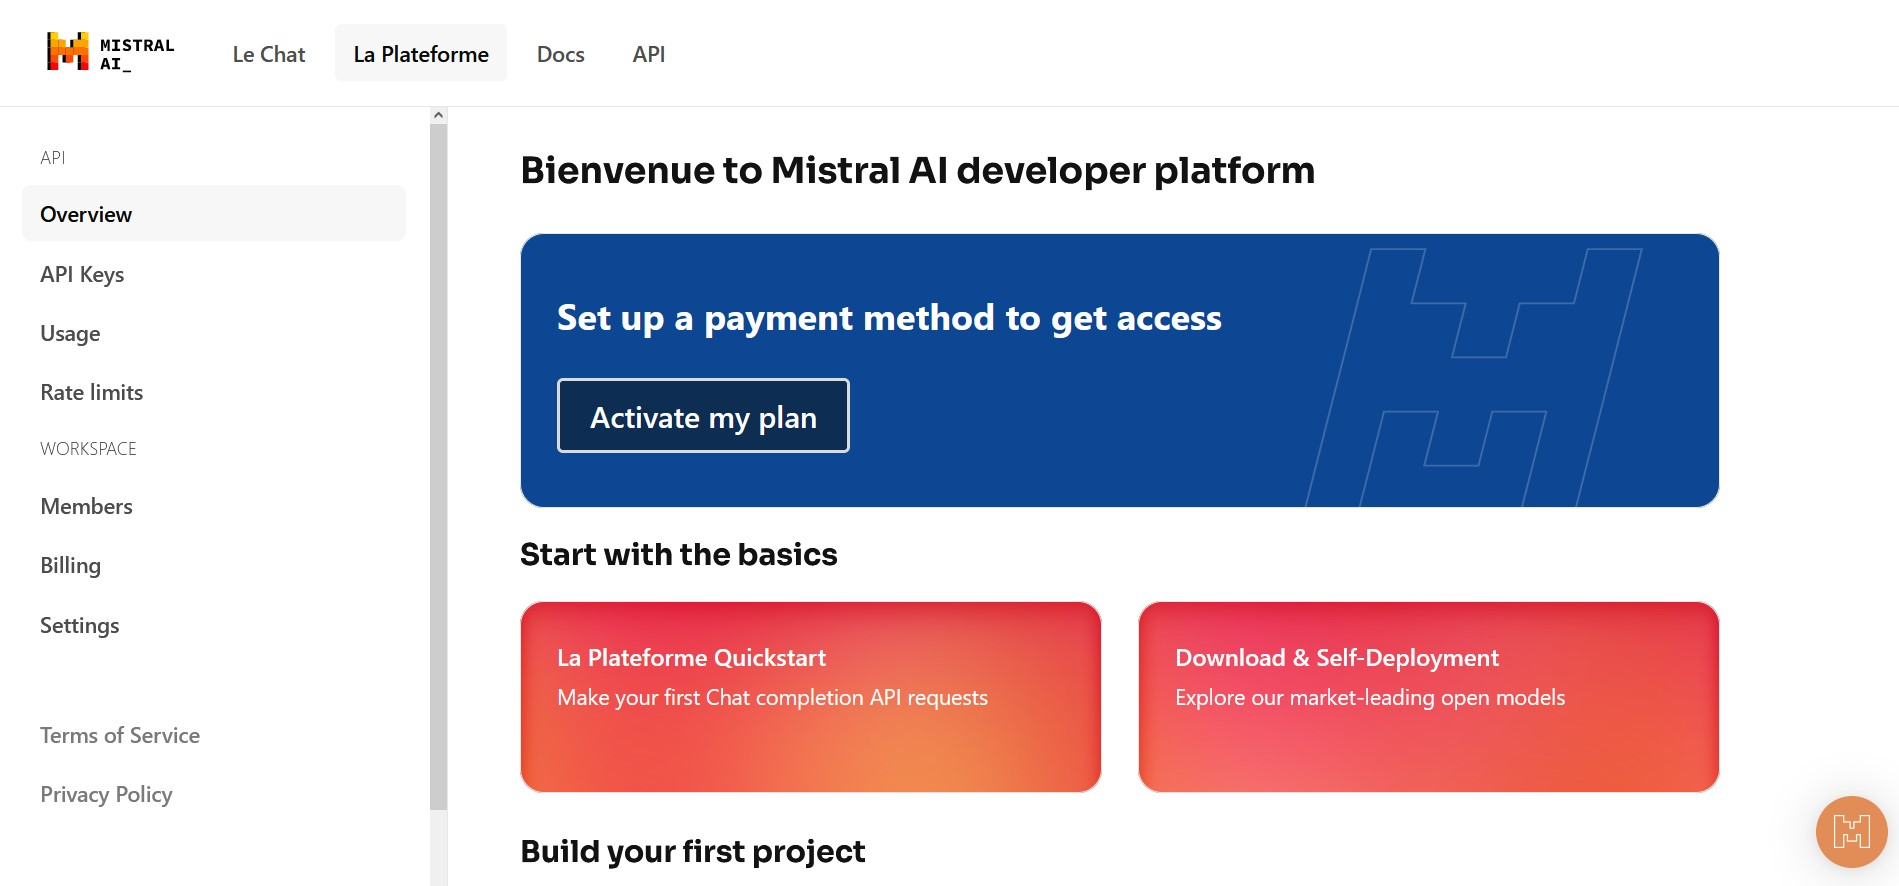Open the Terms of Service link
This screenshot has height=886, width=1899.
coord(120,735)
